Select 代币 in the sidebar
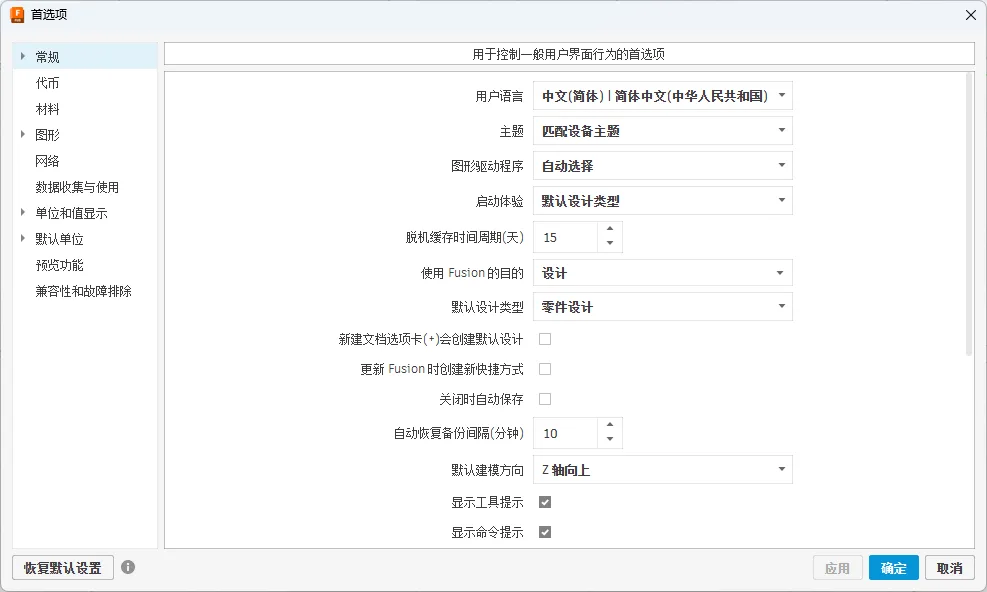The height and width of the screenshot is (592, 987). [47, 83]
